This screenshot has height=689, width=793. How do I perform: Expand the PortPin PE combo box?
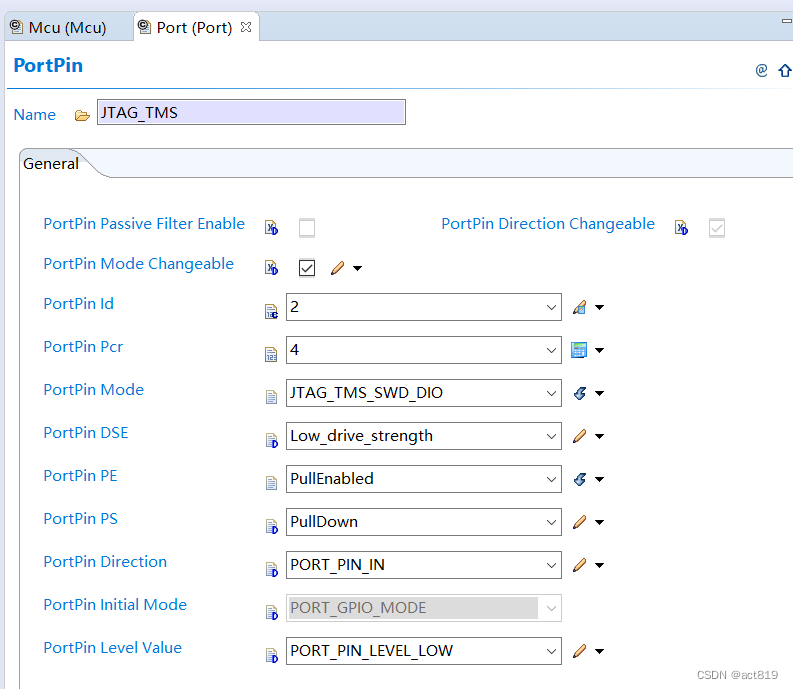[551, 479]
